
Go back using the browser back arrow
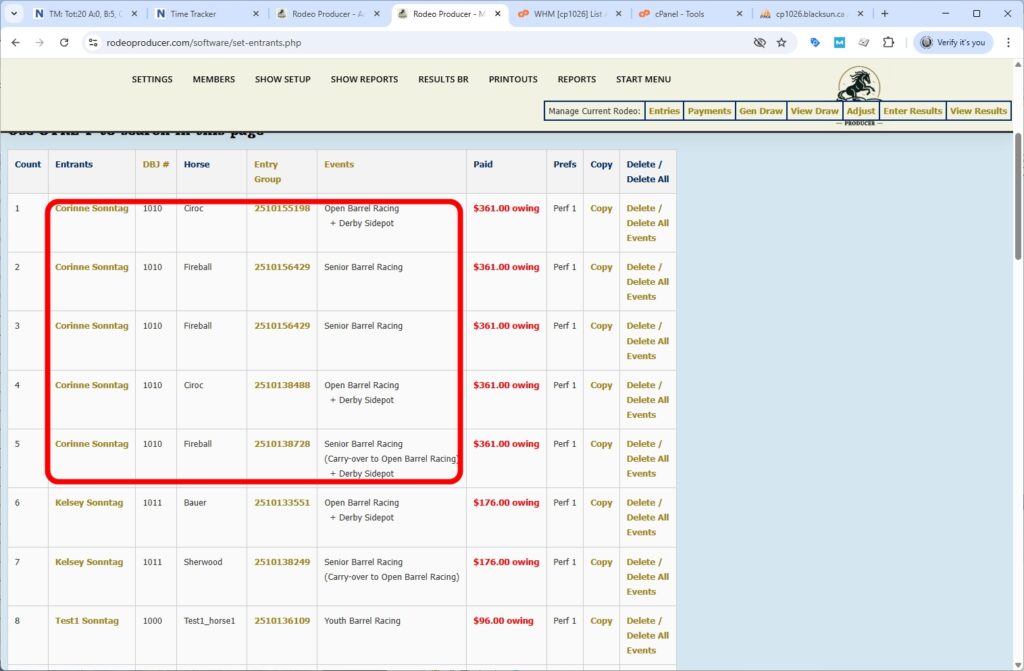coord(16,43)
